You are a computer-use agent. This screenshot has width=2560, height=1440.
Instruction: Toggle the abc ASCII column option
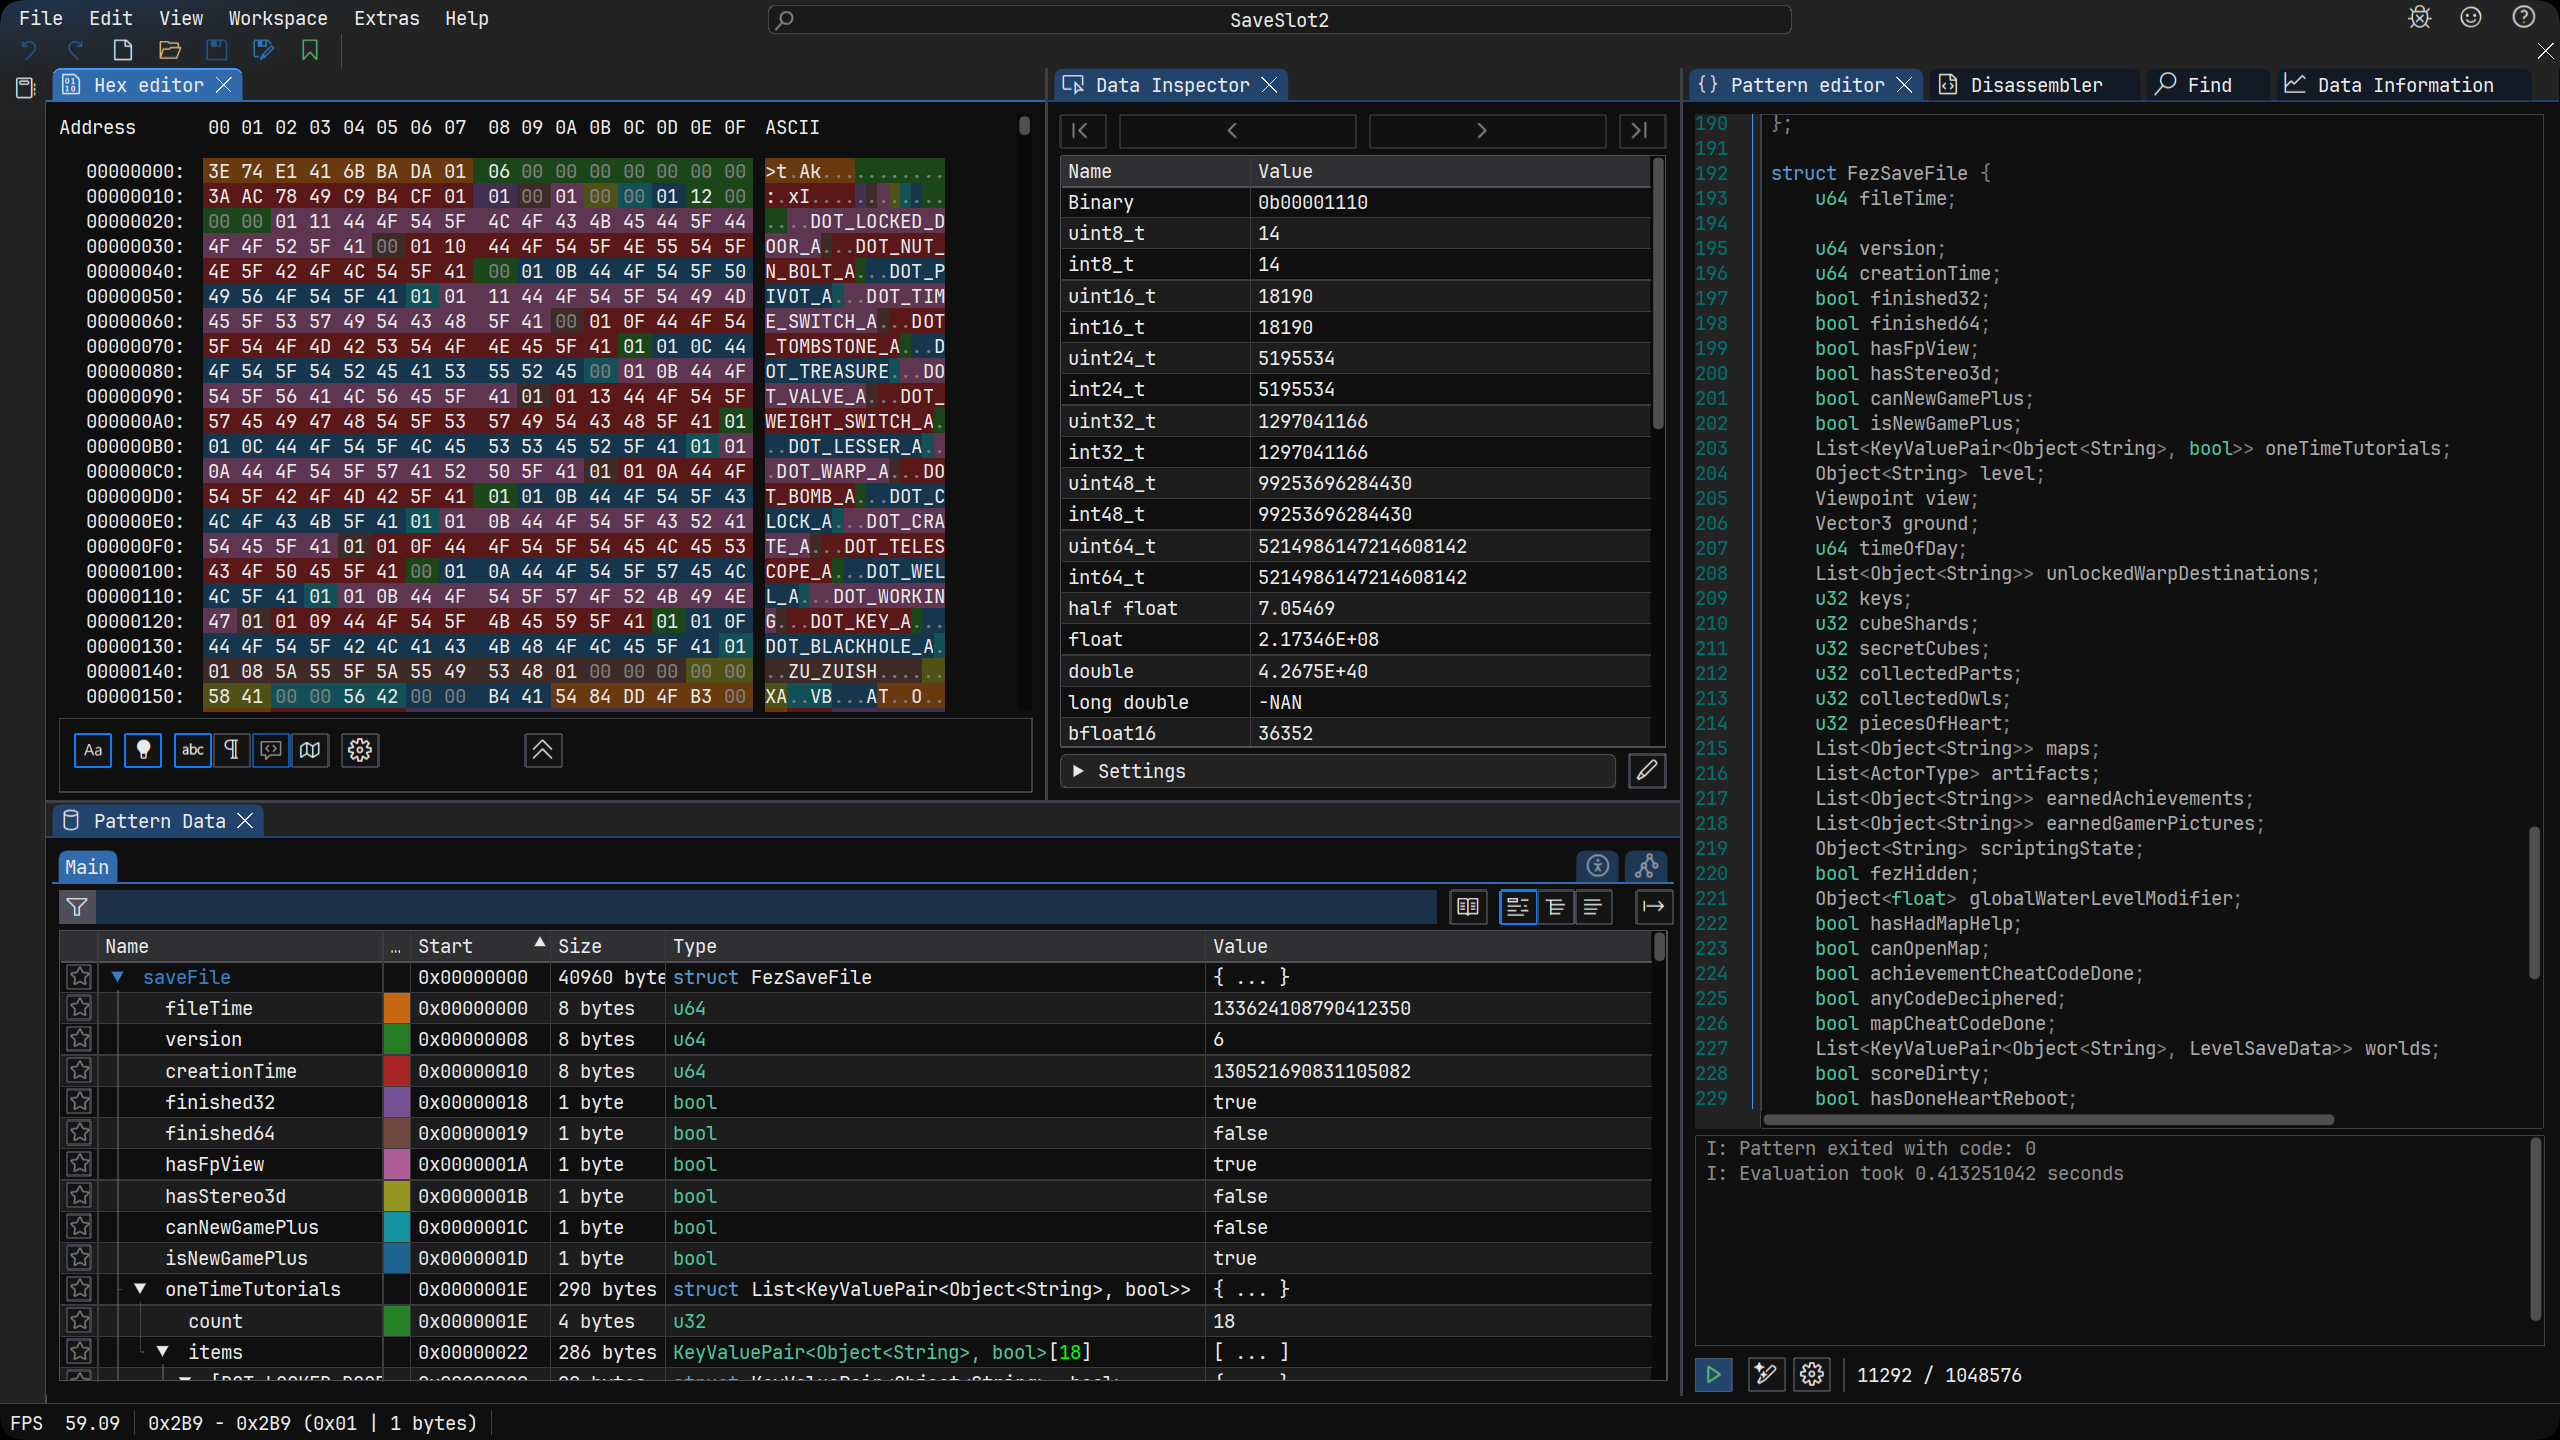[x=193, y=750]
